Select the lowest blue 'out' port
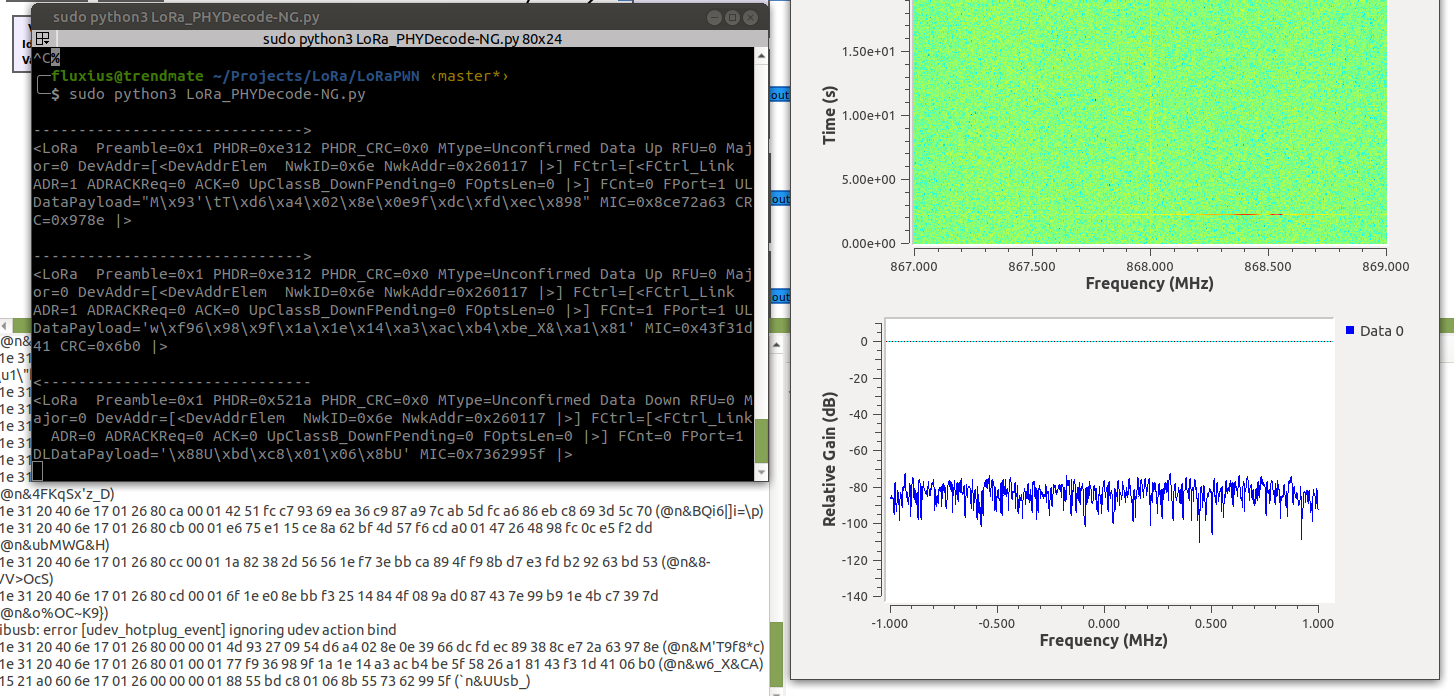 coord(780,297)
